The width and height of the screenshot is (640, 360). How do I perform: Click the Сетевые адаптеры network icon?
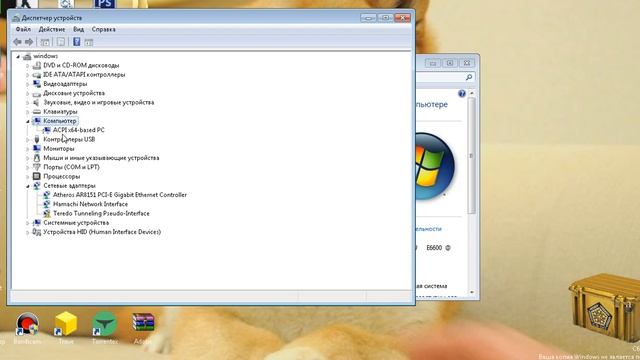(x=37, y=186)
